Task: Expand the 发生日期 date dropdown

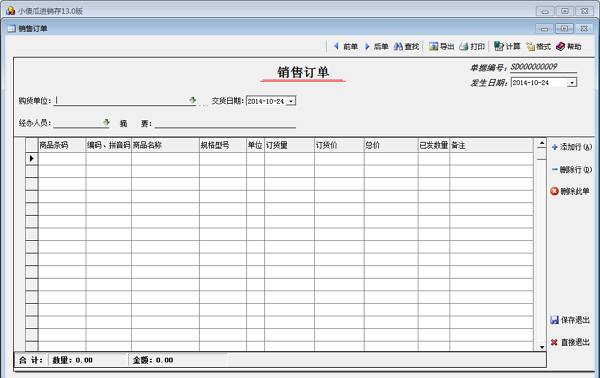Action: tap(572, 83)
